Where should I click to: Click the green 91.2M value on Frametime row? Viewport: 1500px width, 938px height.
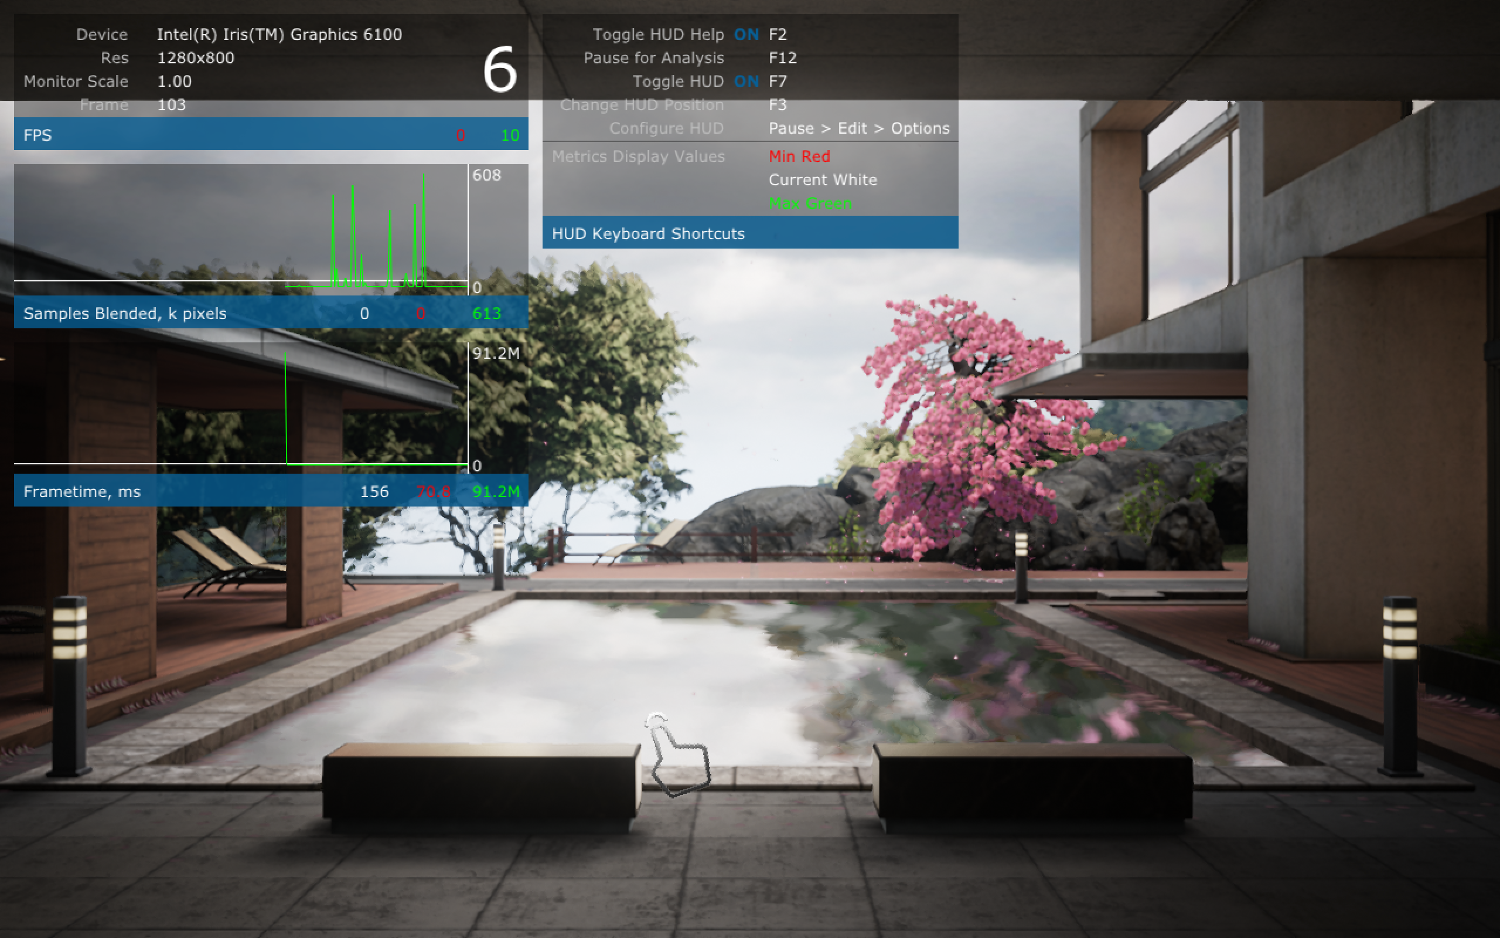pos(496,491)
